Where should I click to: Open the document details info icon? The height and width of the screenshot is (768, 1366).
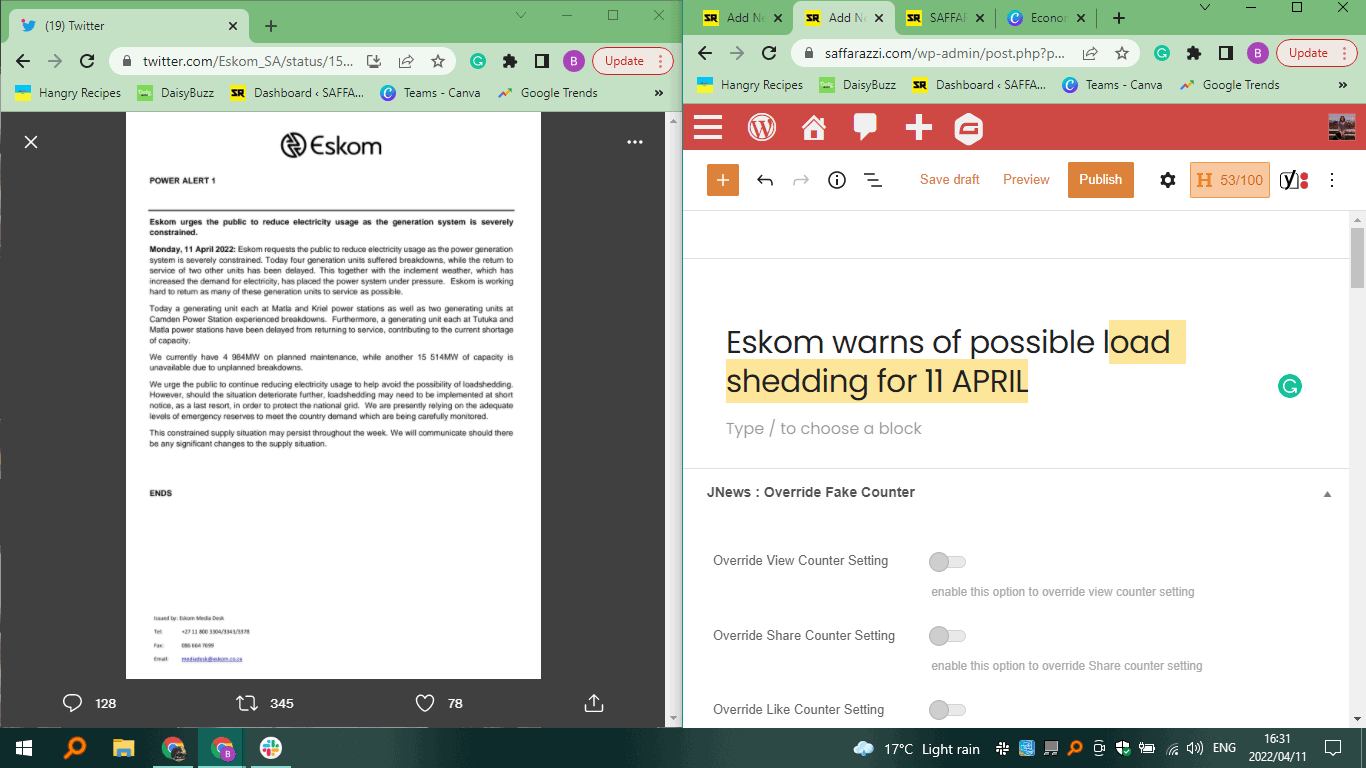click(x=837, y=180)
